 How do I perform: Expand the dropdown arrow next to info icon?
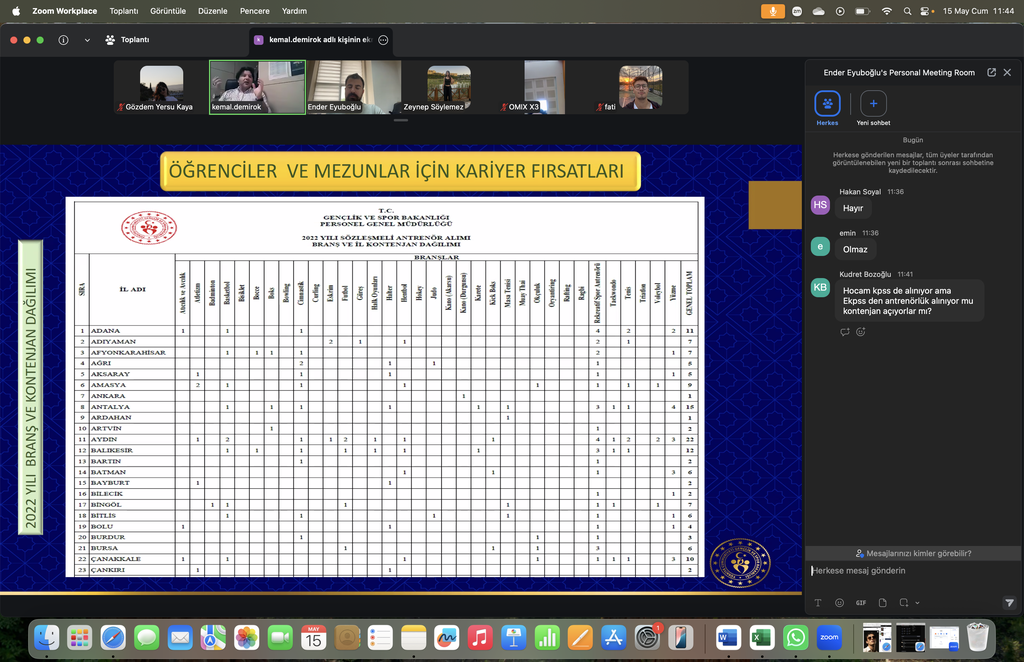(87, 40)
